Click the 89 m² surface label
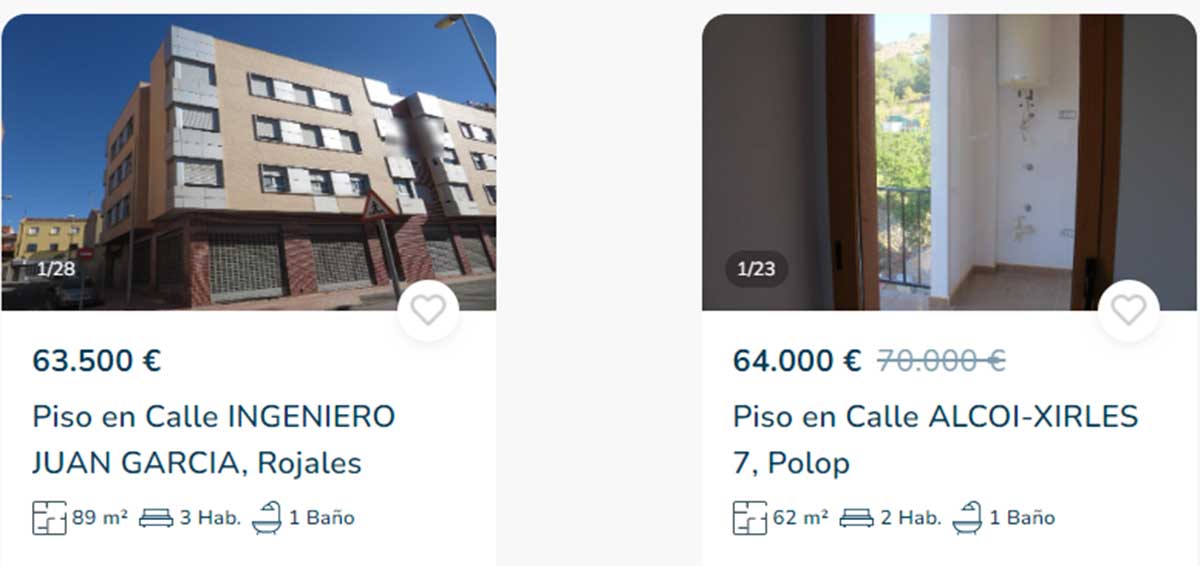This screenshot has height=566, width=1200. point(100,518)
